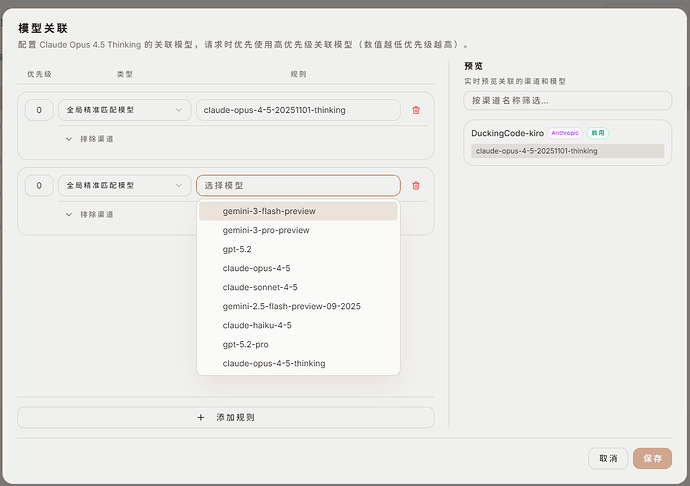Screen dimensions: 690x486
Task: Open the first rule's type dropdown
Action: 125,110
